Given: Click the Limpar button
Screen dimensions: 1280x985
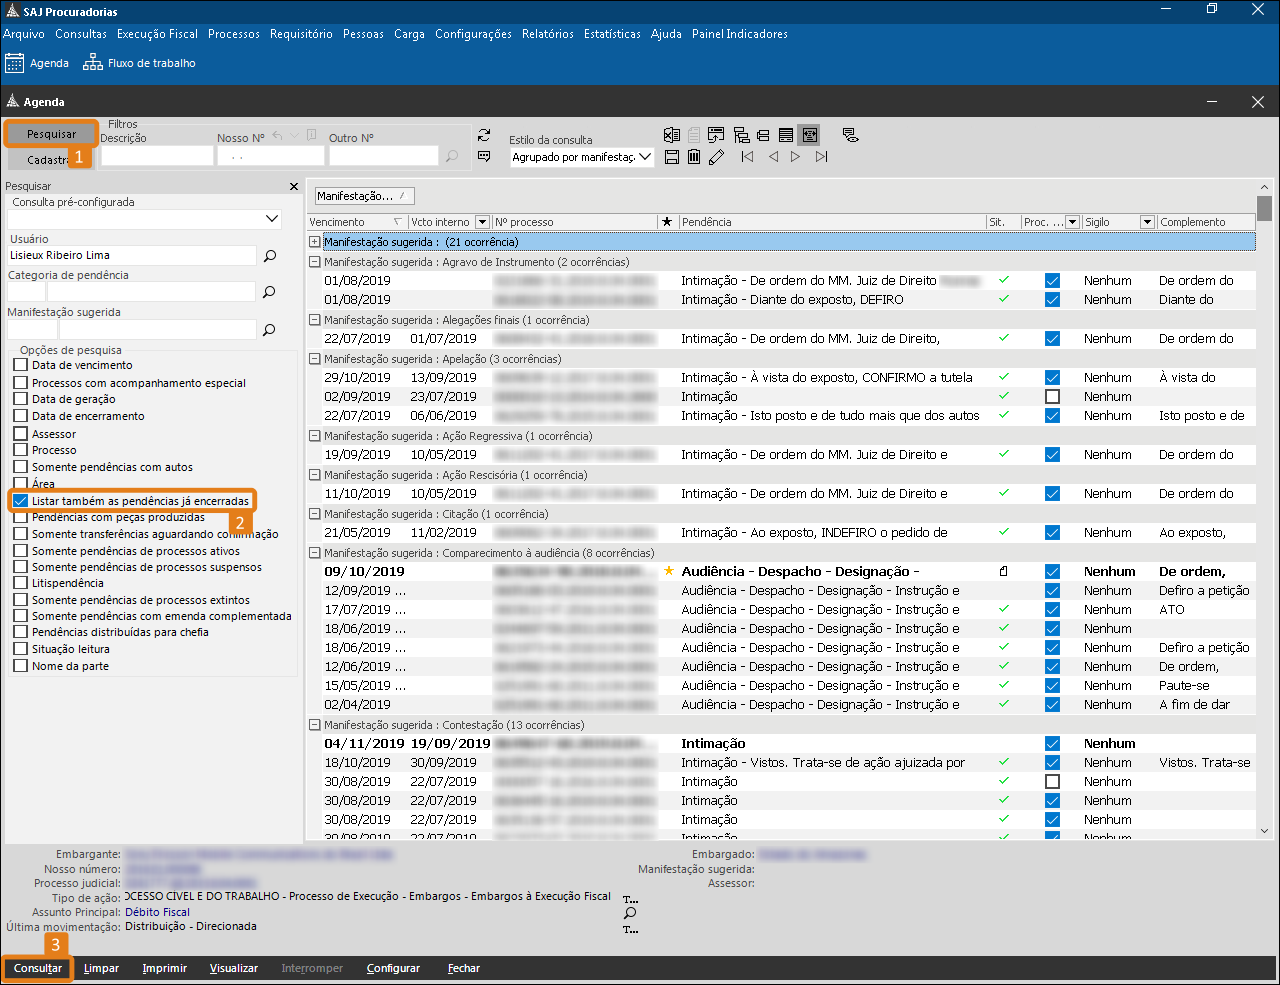Looking at the screenshot, I should point(101,968).
